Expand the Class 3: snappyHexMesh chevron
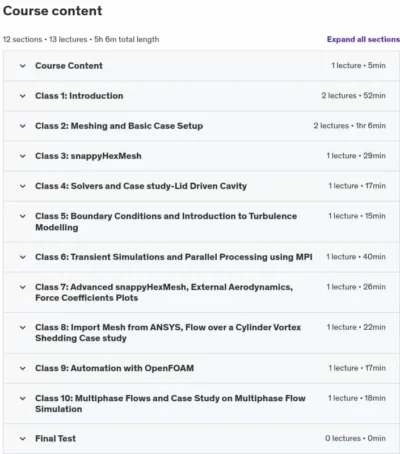 tap(23, 156)
